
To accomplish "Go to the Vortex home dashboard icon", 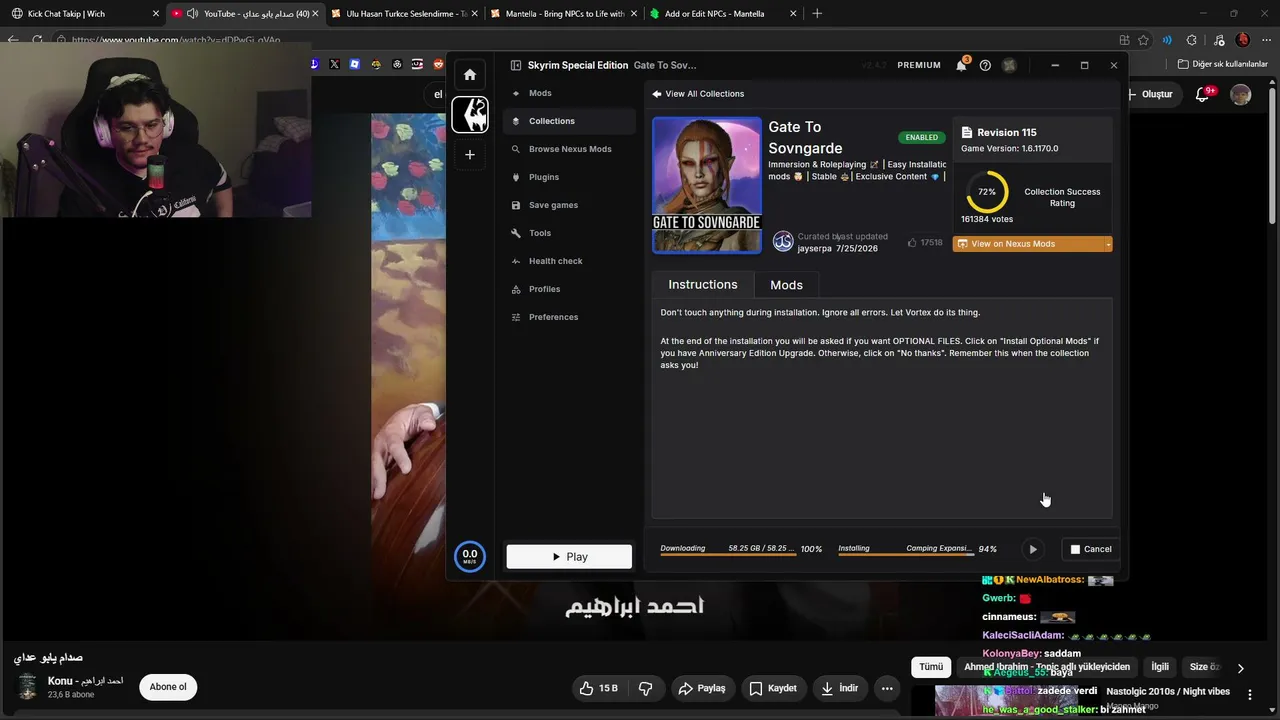I will [470, 75].
